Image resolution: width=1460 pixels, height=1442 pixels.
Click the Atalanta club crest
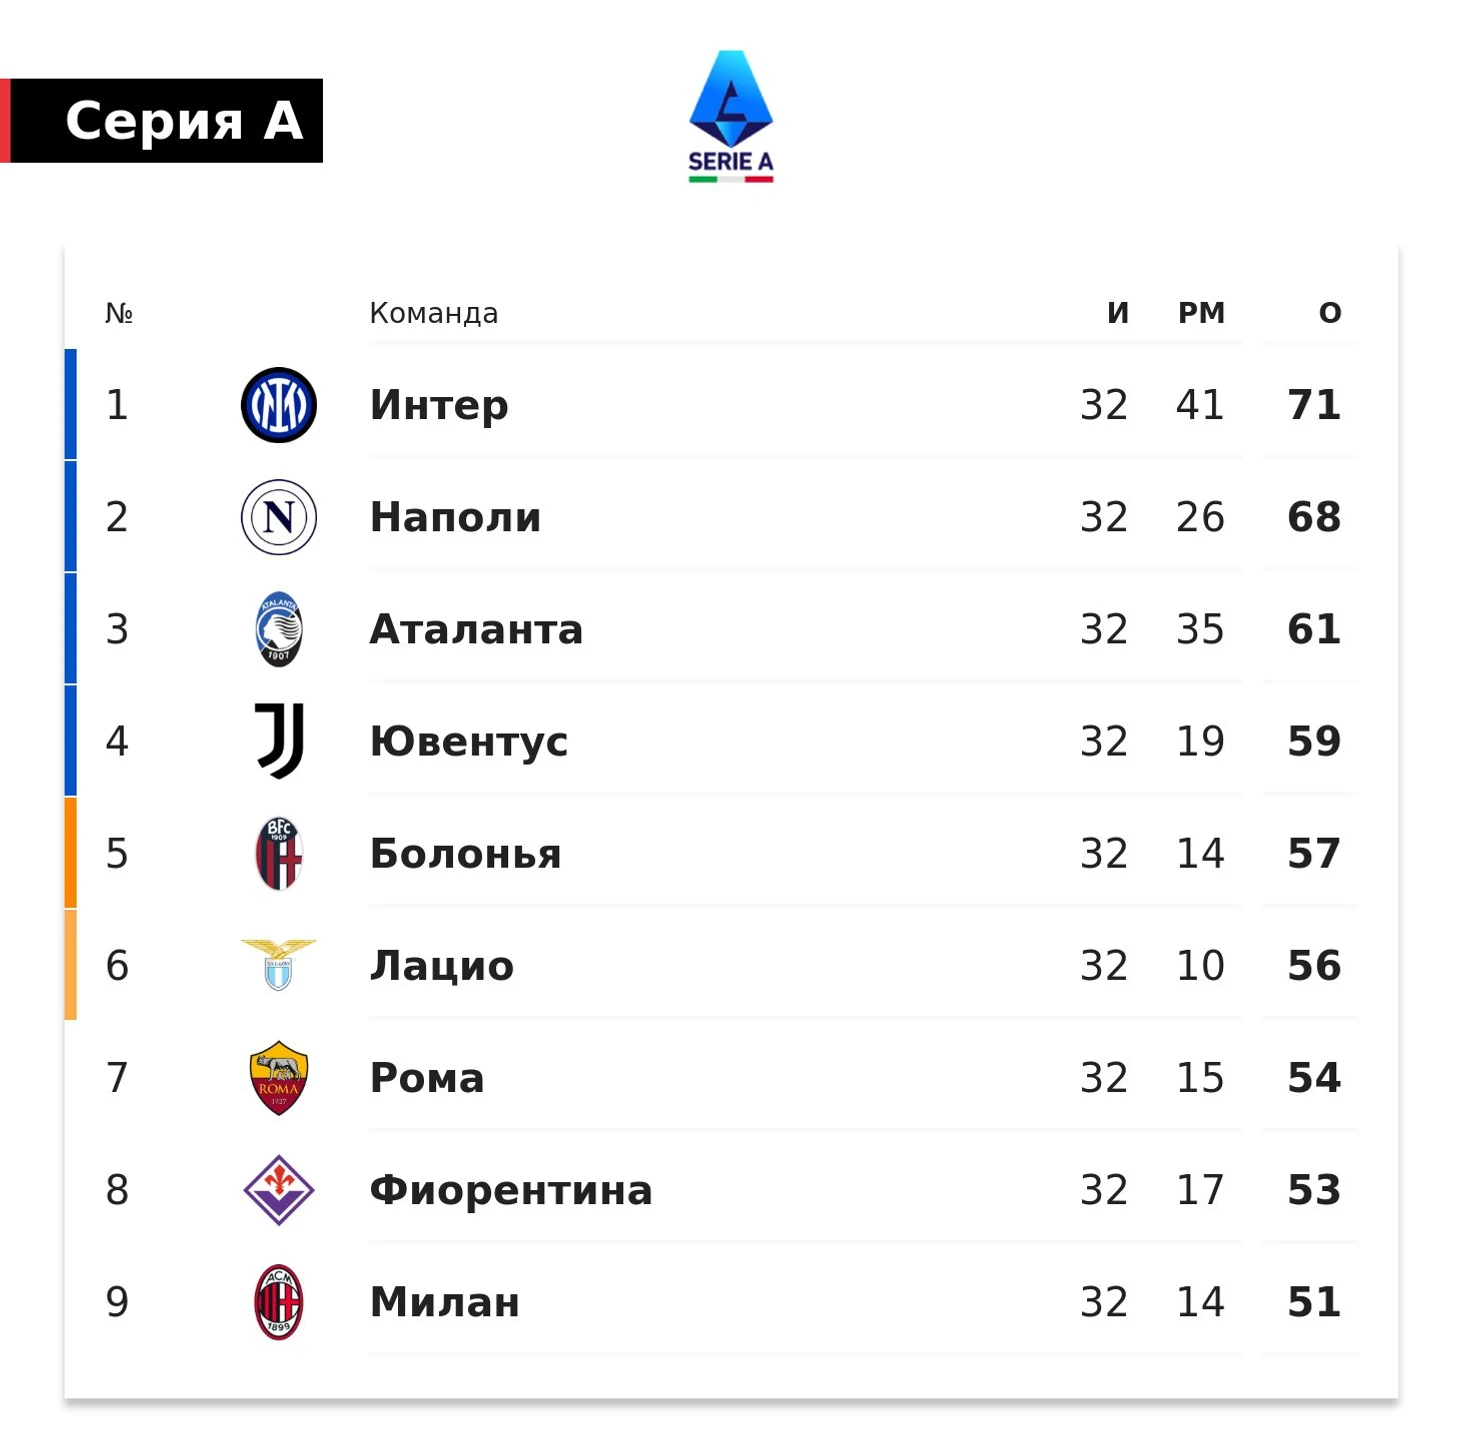point(279,629)
